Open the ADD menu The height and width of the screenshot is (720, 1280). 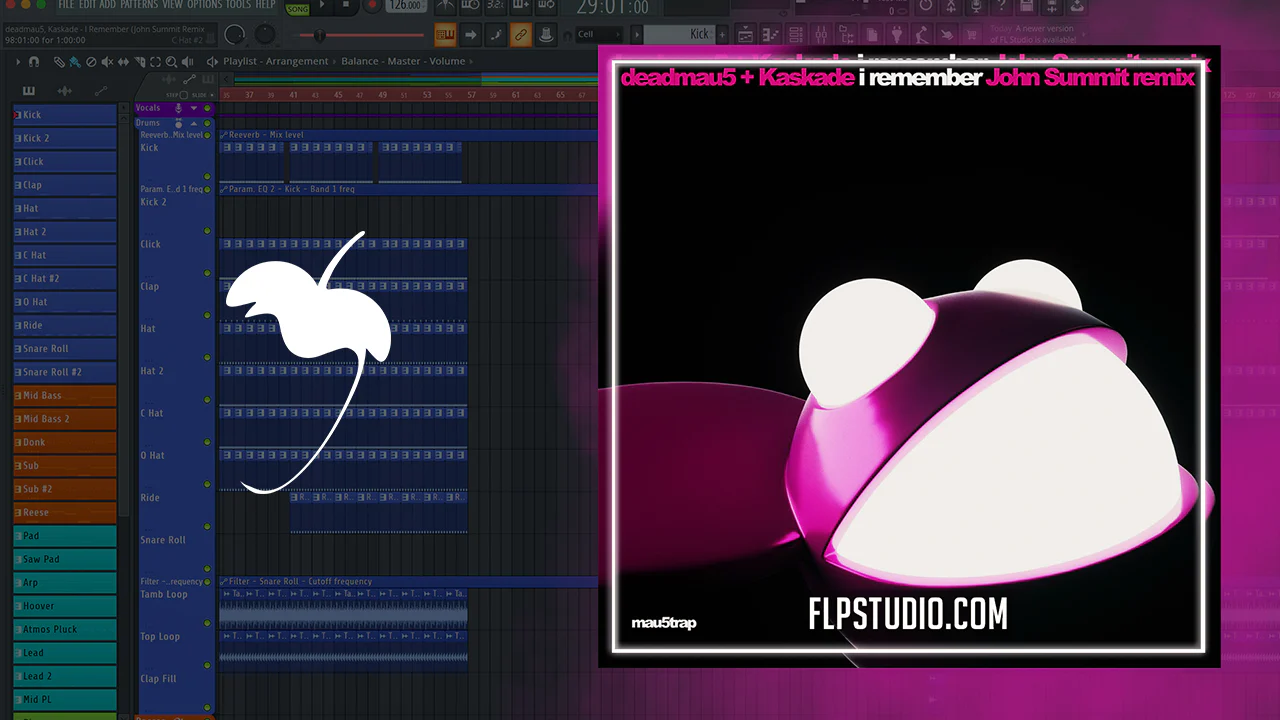pyautogui.click(x=108, y=5)
